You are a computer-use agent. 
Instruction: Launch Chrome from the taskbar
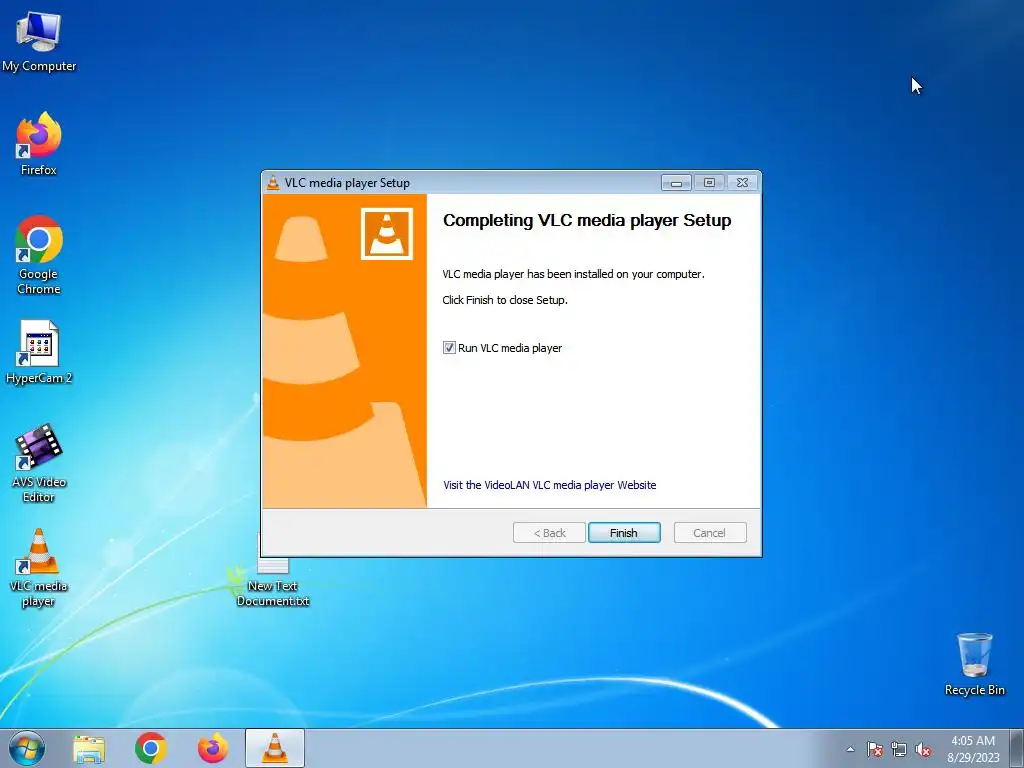(x=151, y=748)
